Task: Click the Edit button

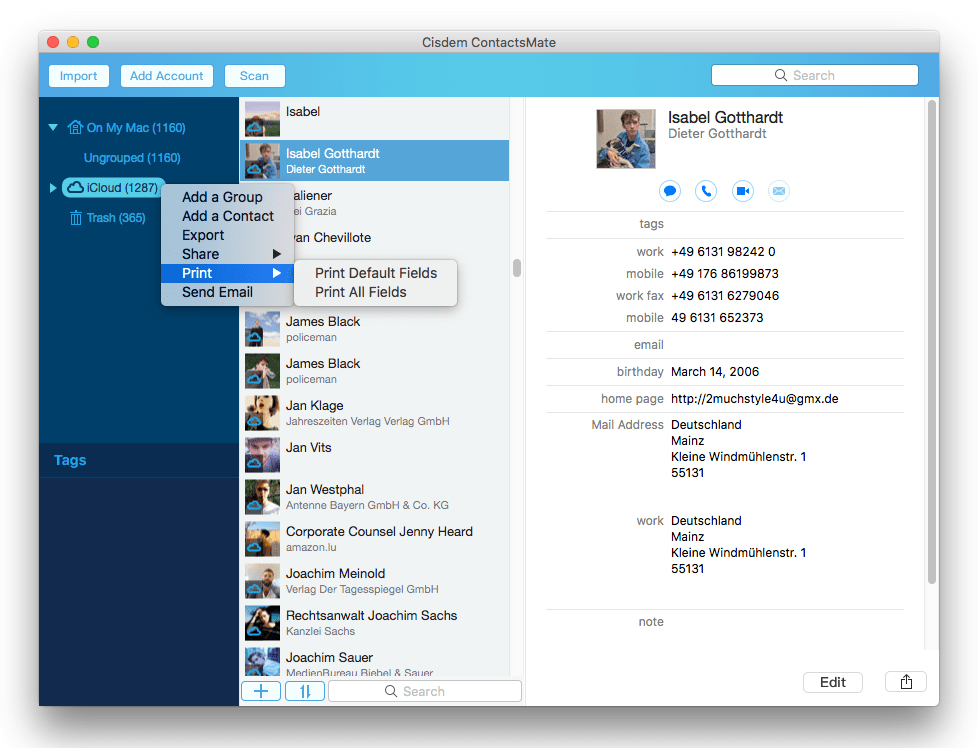Action: [x=832, y=682]
